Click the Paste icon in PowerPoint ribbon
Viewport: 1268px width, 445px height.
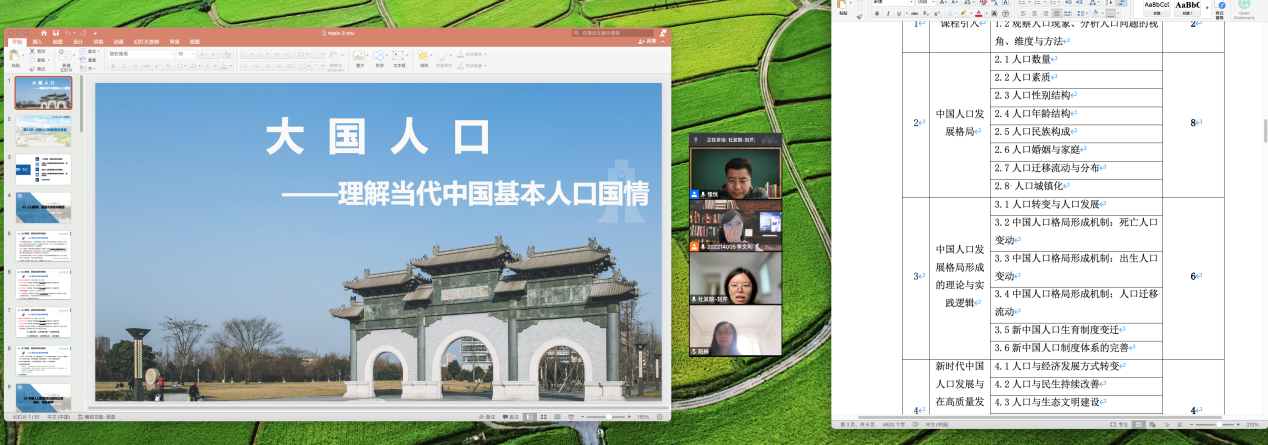pos(14,55)
